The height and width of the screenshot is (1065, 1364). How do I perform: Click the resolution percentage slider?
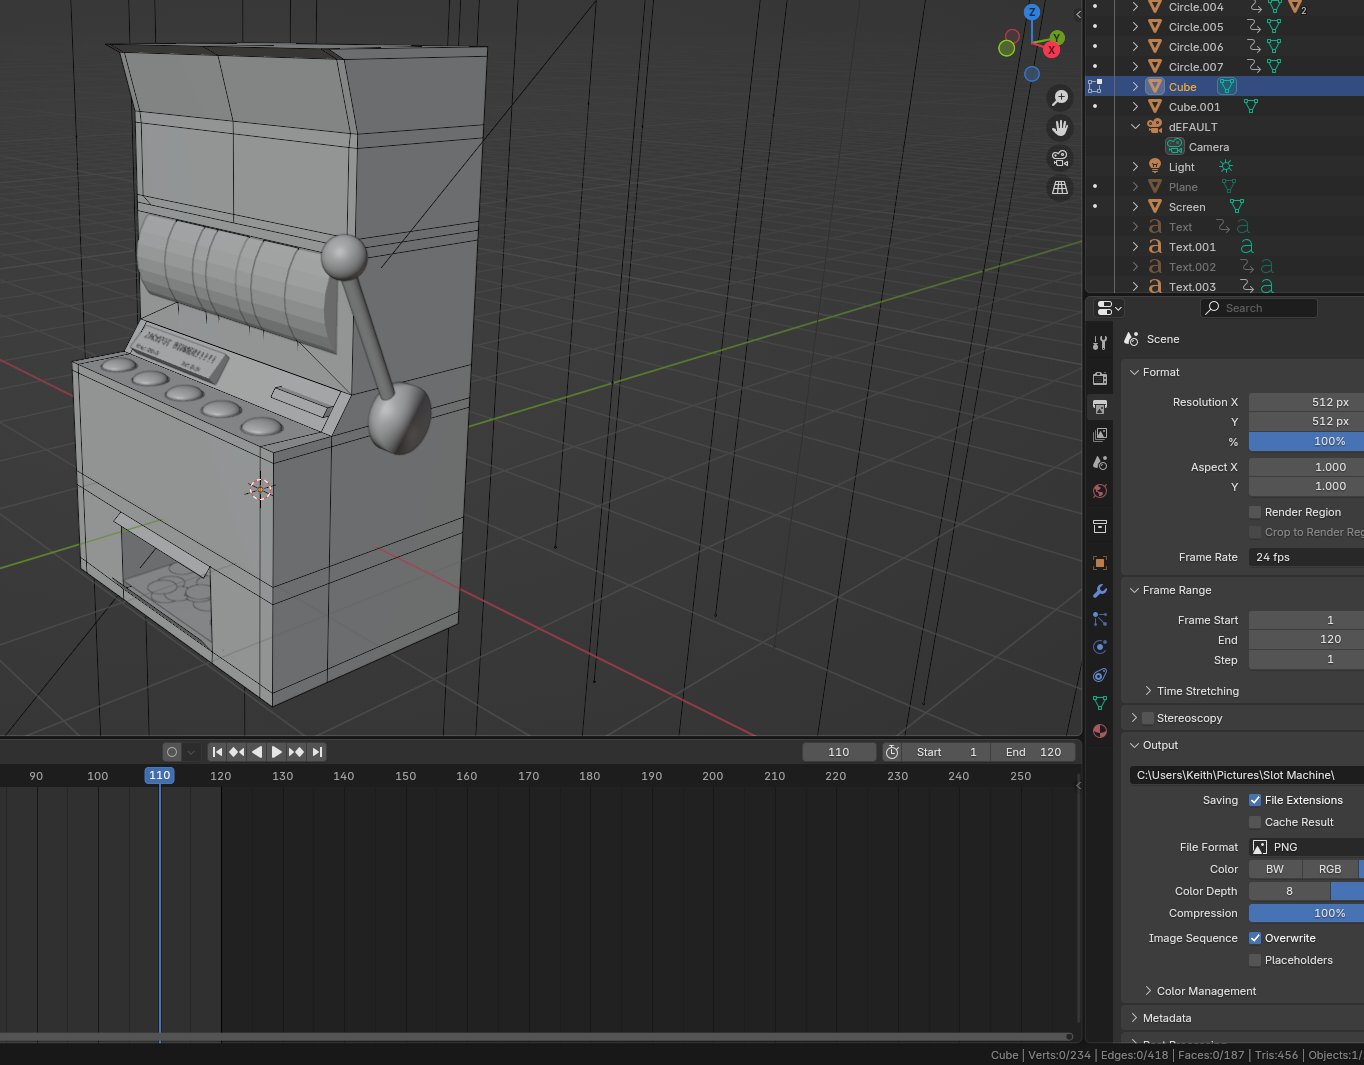tap(1306, 441)
